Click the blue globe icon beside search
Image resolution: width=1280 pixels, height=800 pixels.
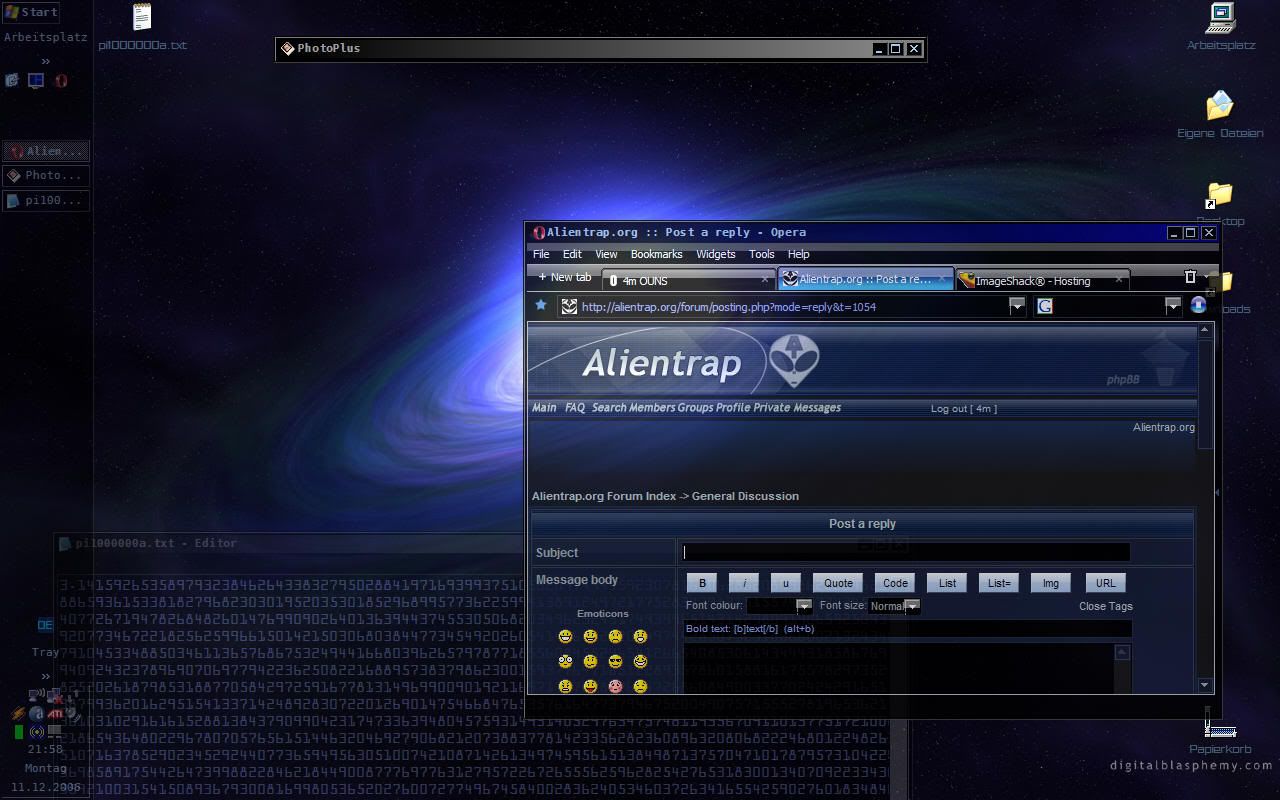click(x=1198, y=305)
